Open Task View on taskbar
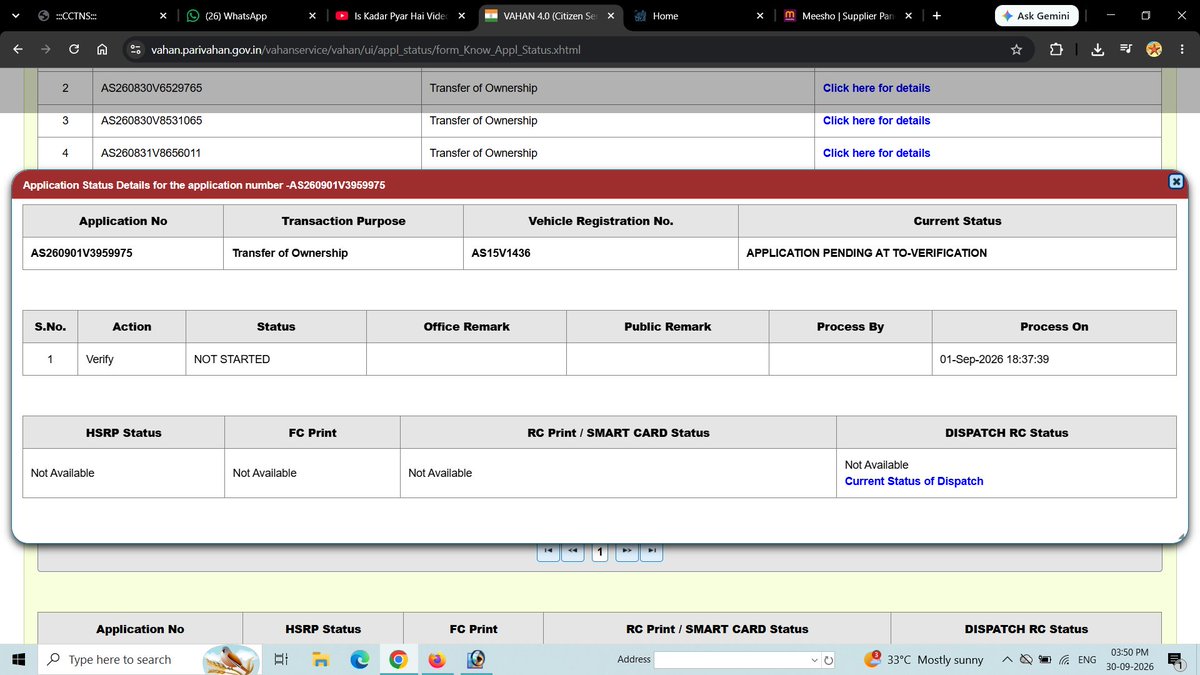 pyautogui.click(x=281, y=659)
